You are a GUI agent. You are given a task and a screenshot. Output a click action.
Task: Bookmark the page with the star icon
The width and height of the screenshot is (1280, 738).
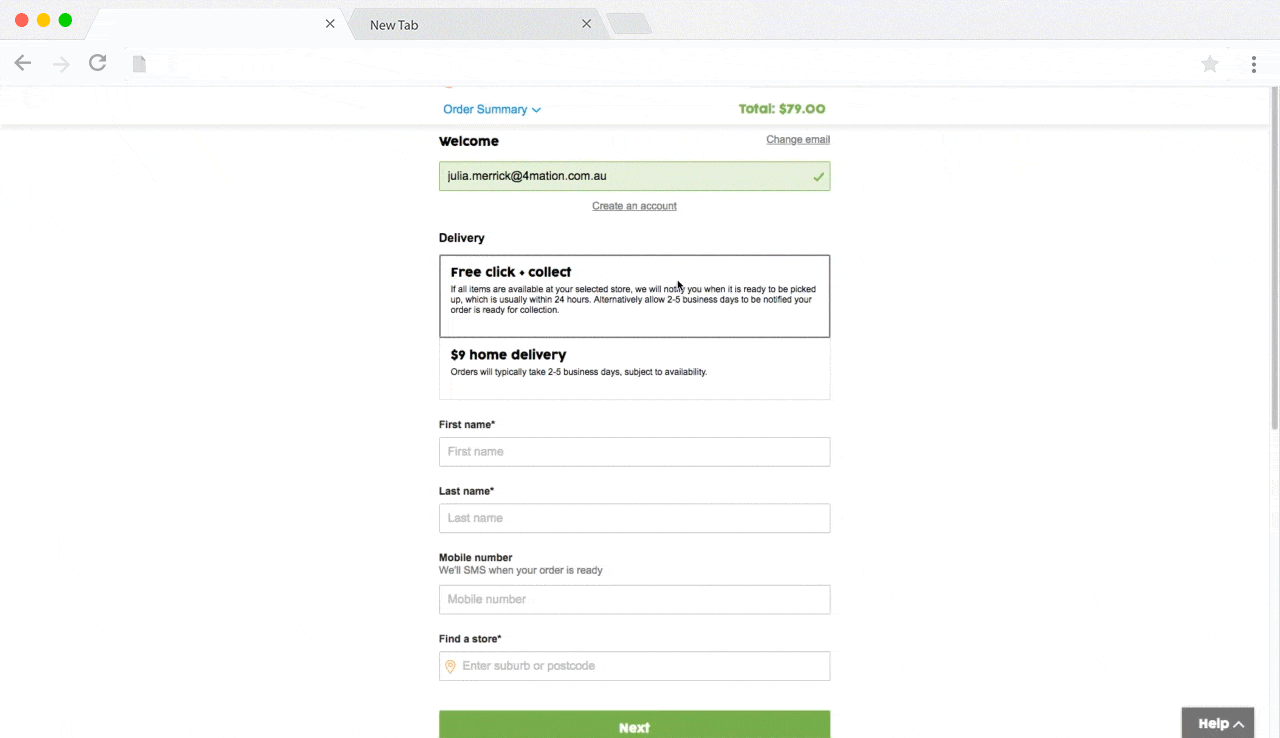point(1210,64)
